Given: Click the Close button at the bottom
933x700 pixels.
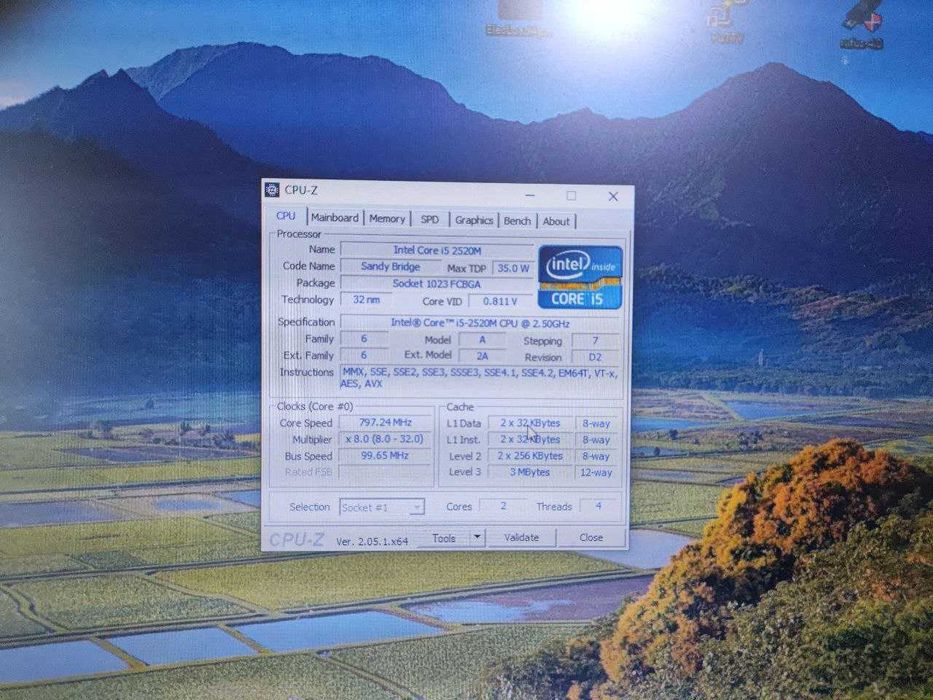Looking at the screenshot, I should coord(591,538).
